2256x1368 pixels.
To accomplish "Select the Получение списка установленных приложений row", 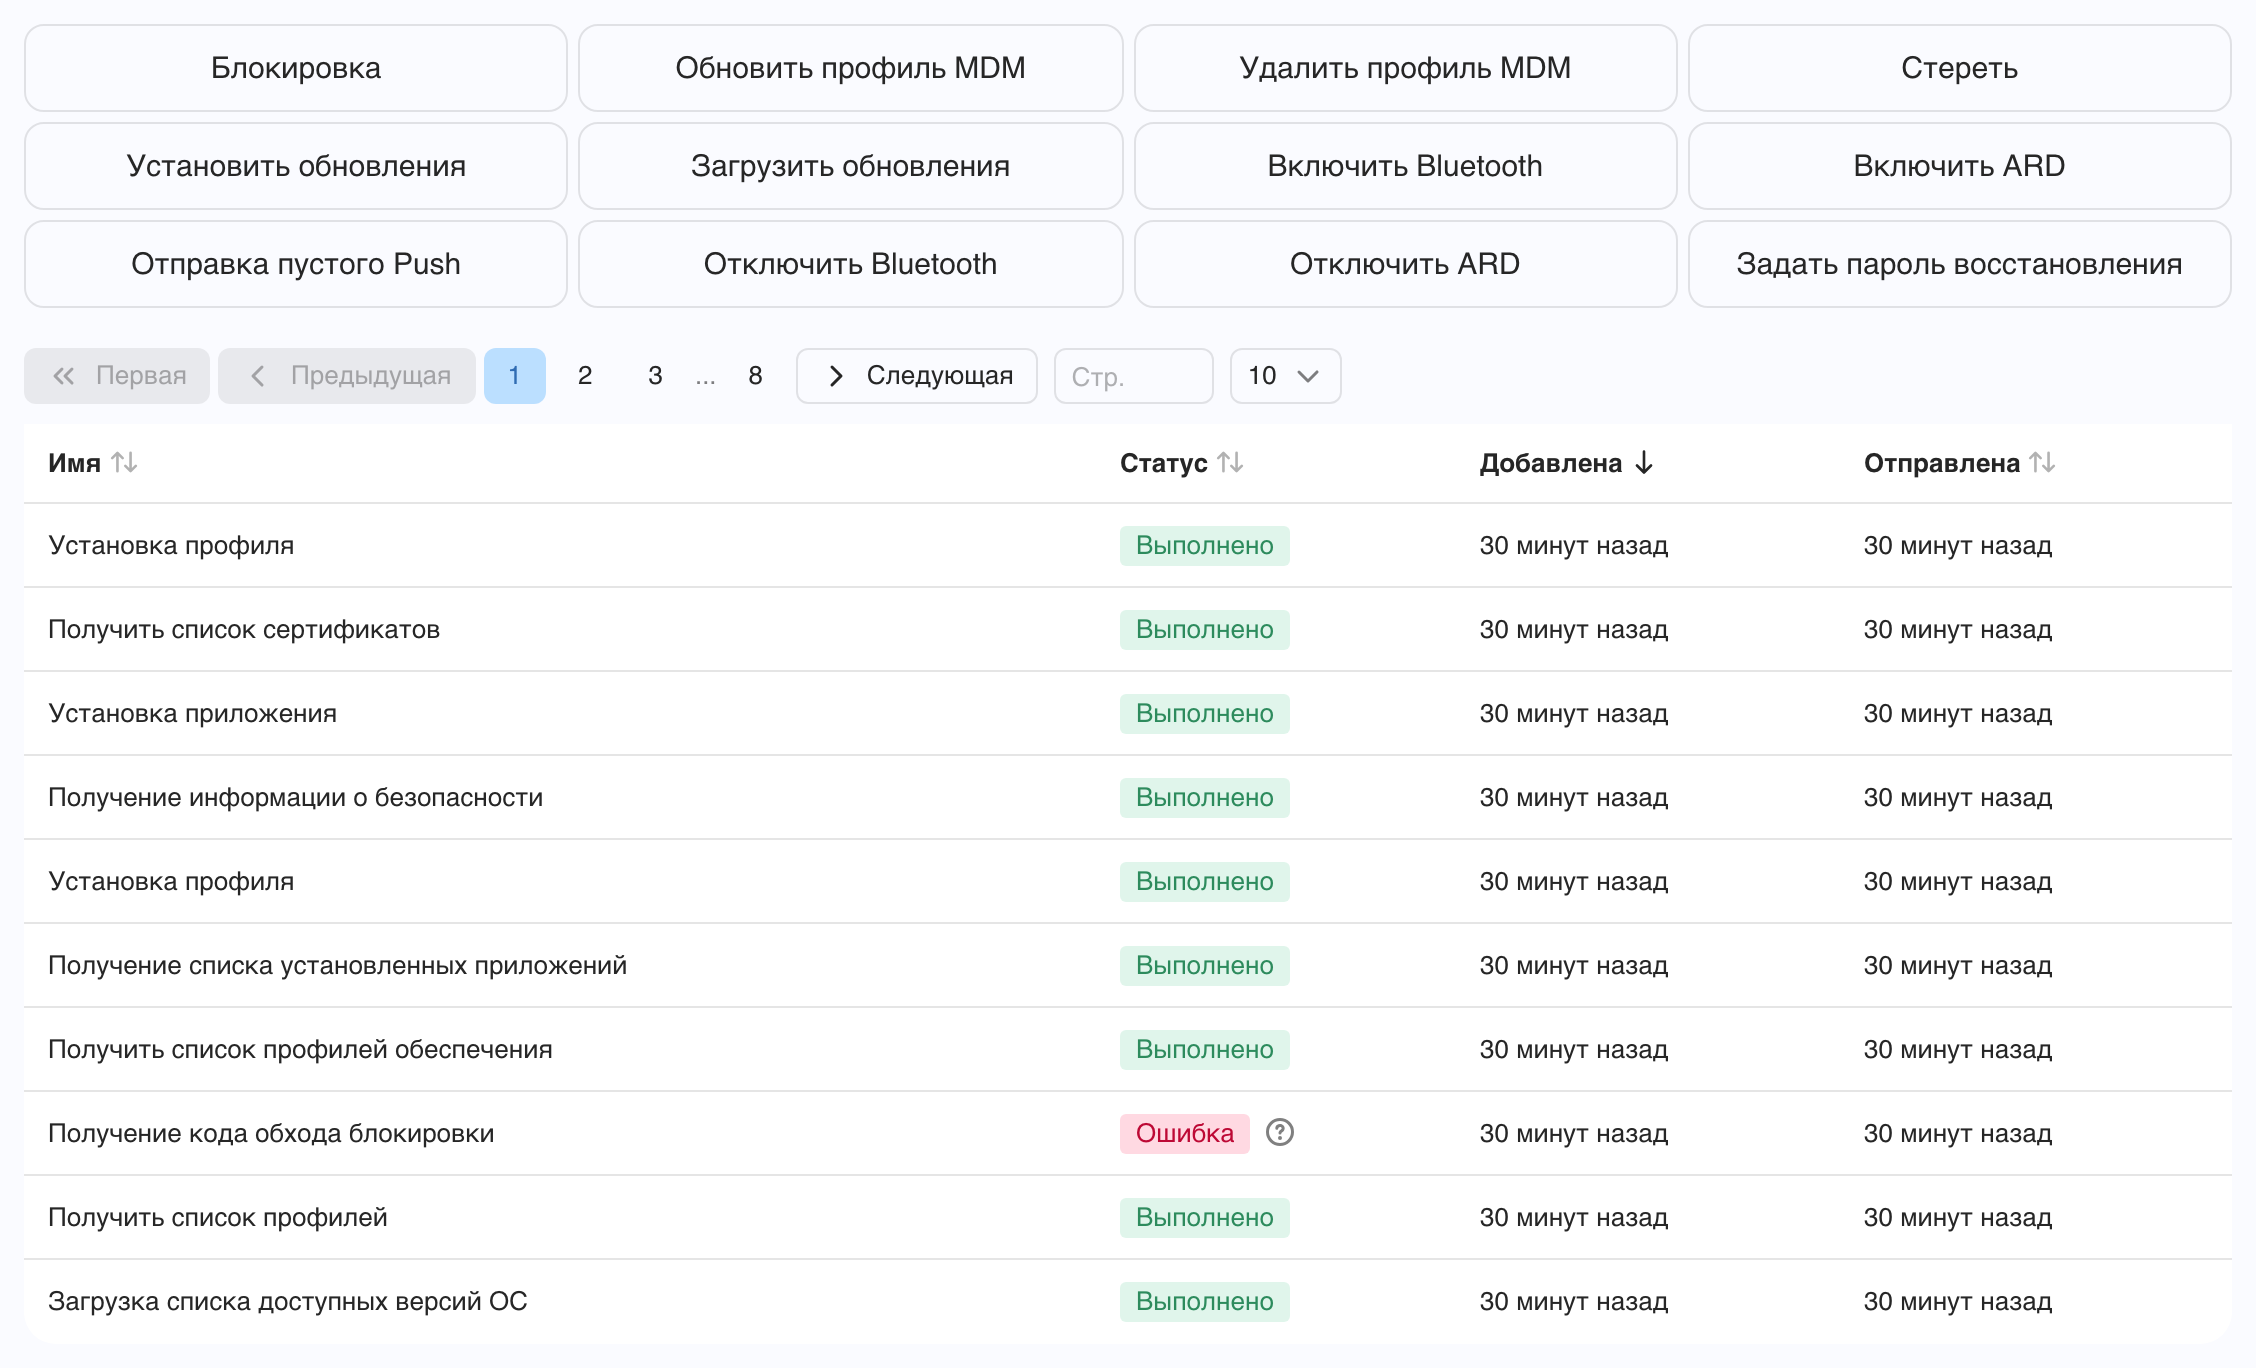I will point(1128,965).
